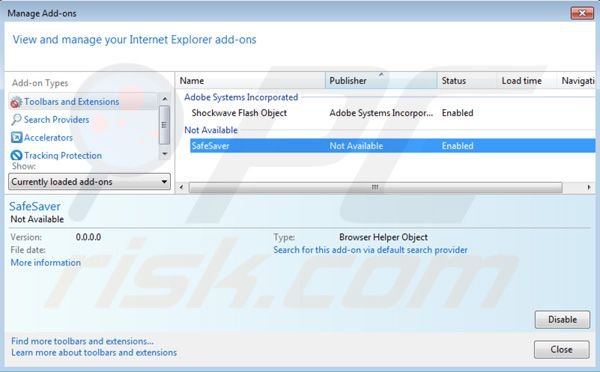Select Tracking Protection add-on type

[x=63, y=155]
